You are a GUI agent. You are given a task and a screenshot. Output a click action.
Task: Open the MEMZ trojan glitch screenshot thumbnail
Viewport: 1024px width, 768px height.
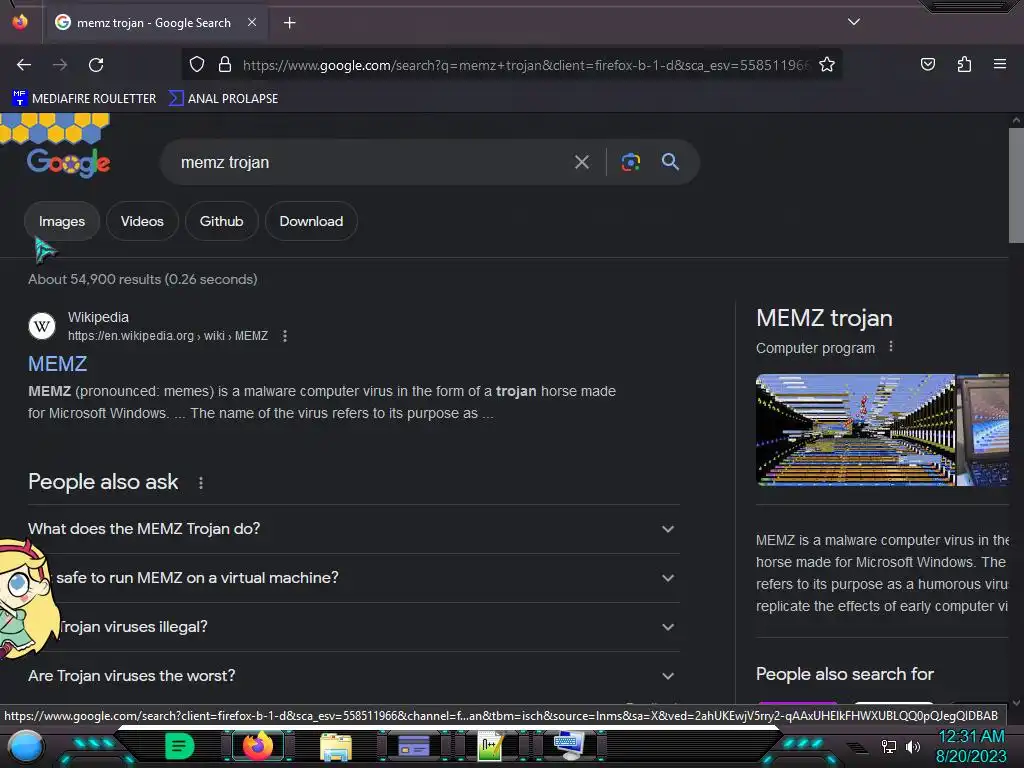pos(855,430)
